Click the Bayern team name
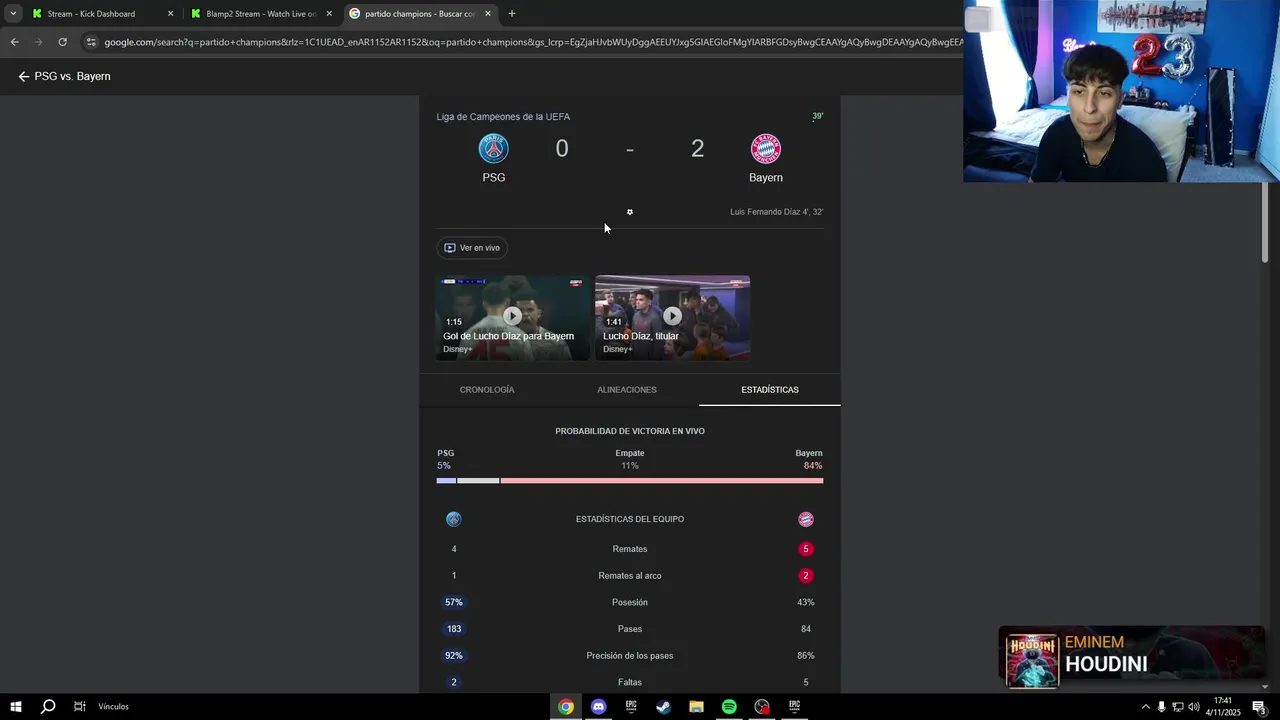This screenshot has height=720, width=1280. (x=766, y=178)
